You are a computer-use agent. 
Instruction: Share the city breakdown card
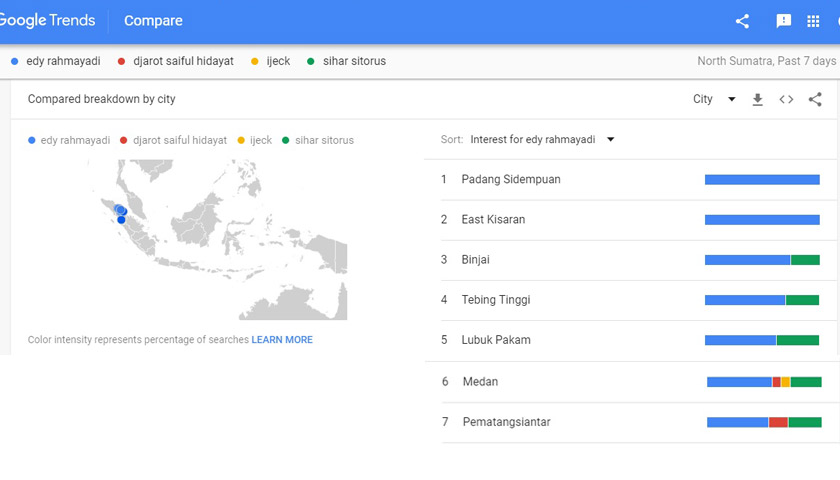tap(815, 100)
